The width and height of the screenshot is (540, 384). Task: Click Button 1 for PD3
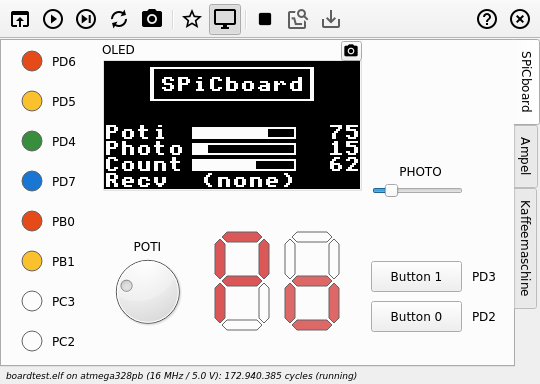[x=416, y=277]
